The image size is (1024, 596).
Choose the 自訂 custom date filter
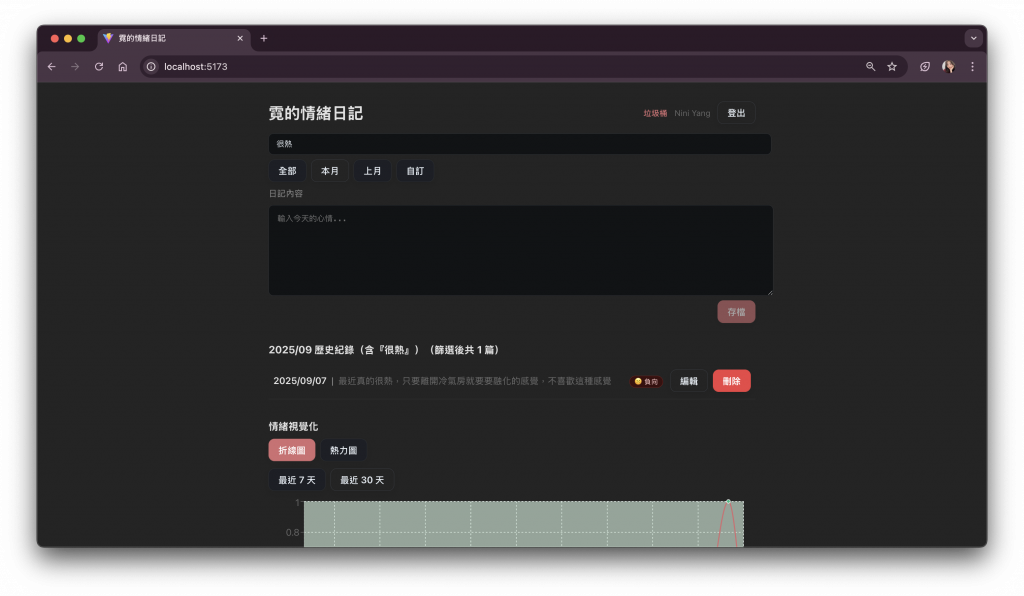click(415, 171)
